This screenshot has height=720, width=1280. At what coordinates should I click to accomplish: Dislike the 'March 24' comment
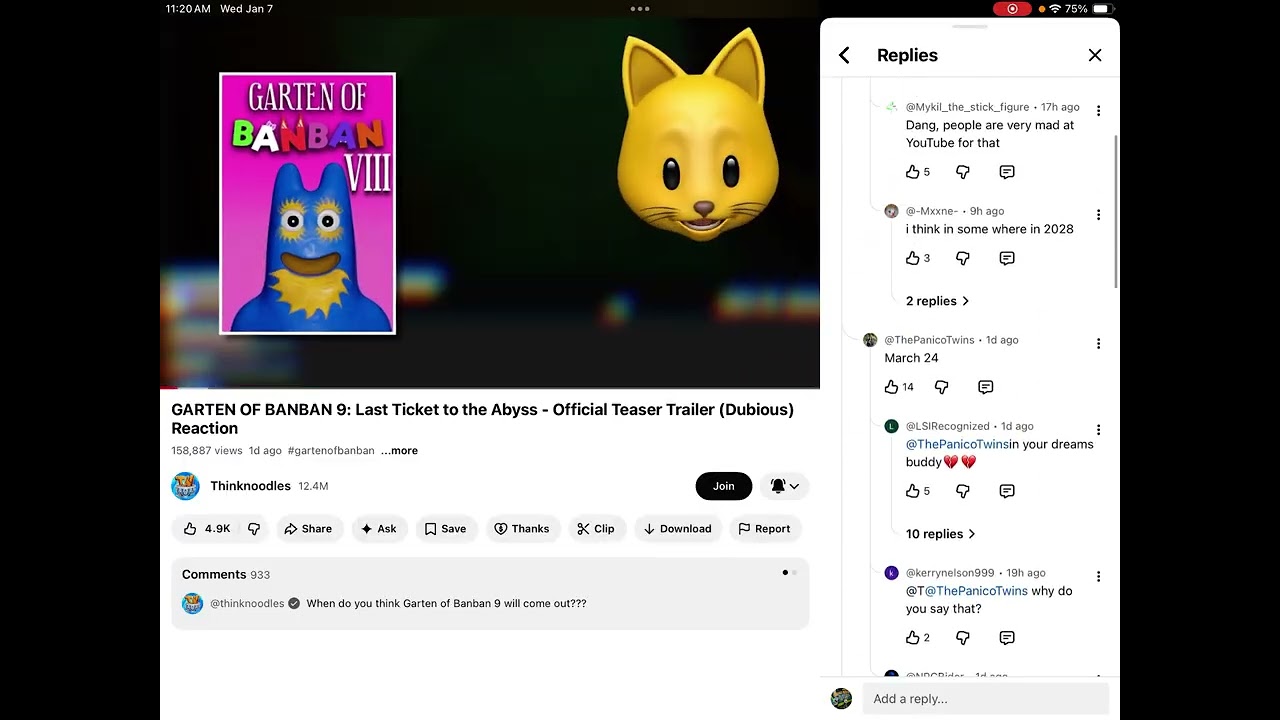(x=941, y=387)
